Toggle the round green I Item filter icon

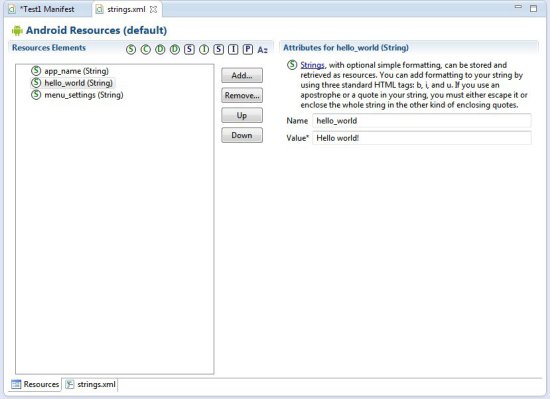tap(204, 49)
